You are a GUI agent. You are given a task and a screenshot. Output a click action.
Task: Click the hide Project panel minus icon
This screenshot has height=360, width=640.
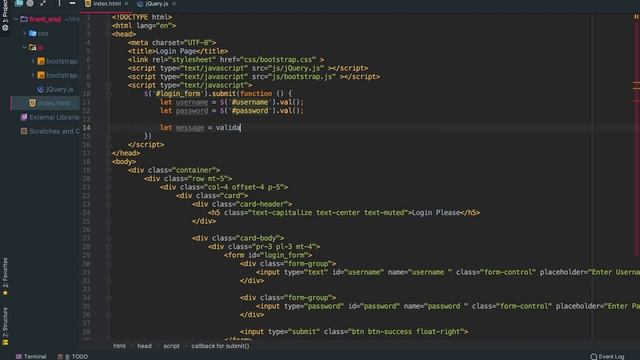pyautogui.click(x=72, y=3)
